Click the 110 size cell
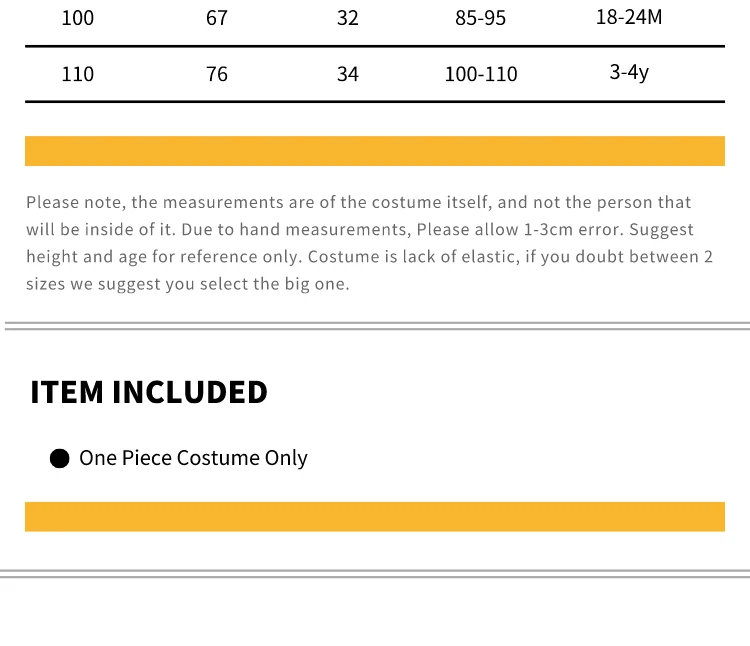Viewport: 750px width, 646px height. [77, 74]
